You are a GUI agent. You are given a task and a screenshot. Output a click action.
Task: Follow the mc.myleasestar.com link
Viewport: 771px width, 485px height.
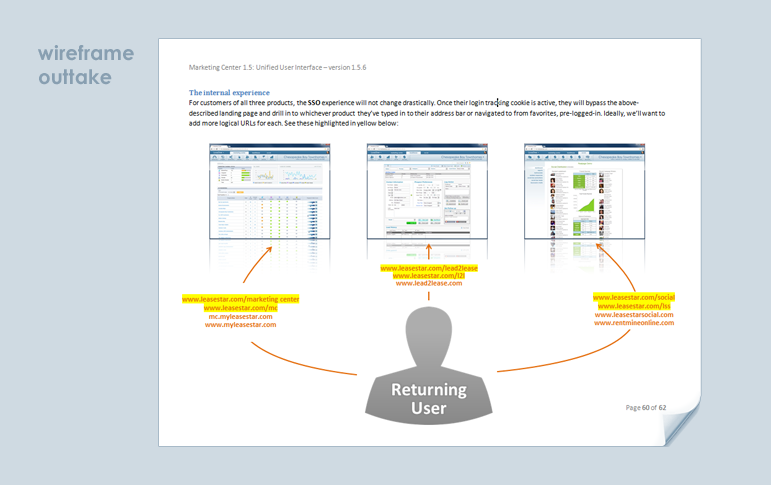(x=240, y=317)
